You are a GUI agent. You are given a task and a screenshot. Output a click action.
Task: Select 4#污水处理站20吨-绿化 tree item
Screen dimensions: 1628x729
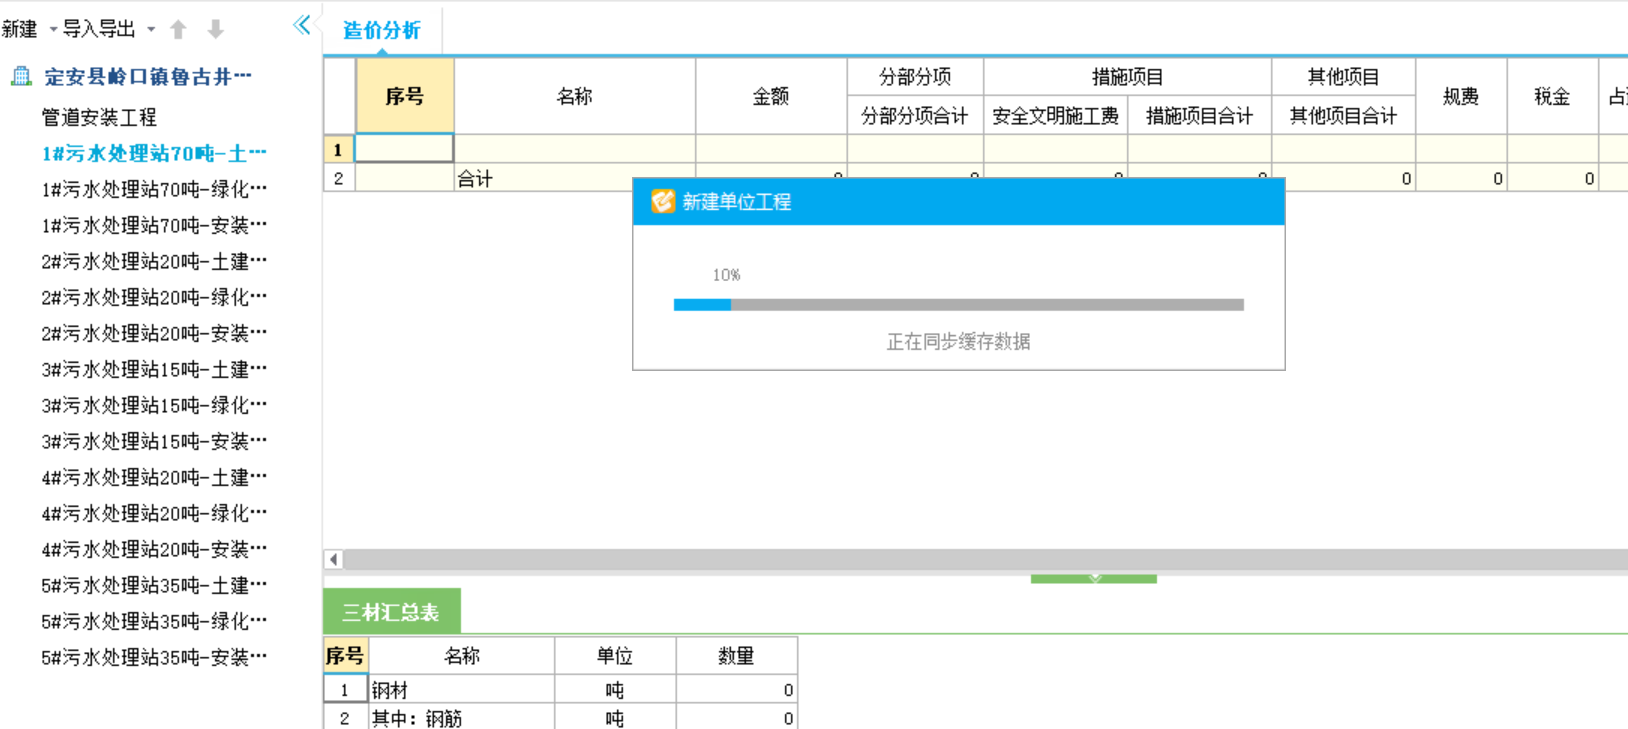coord(154,513)
